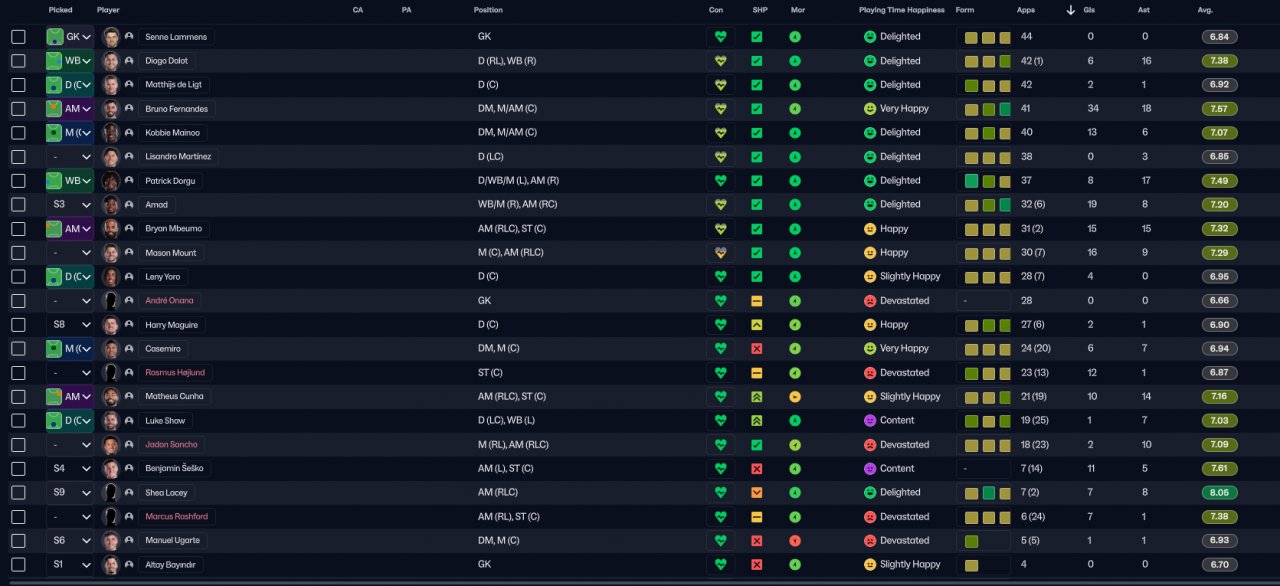Select Benjamin Šeško's row checkbox
The height and width of the screenshot is (586, 1280).
[18, 469]
